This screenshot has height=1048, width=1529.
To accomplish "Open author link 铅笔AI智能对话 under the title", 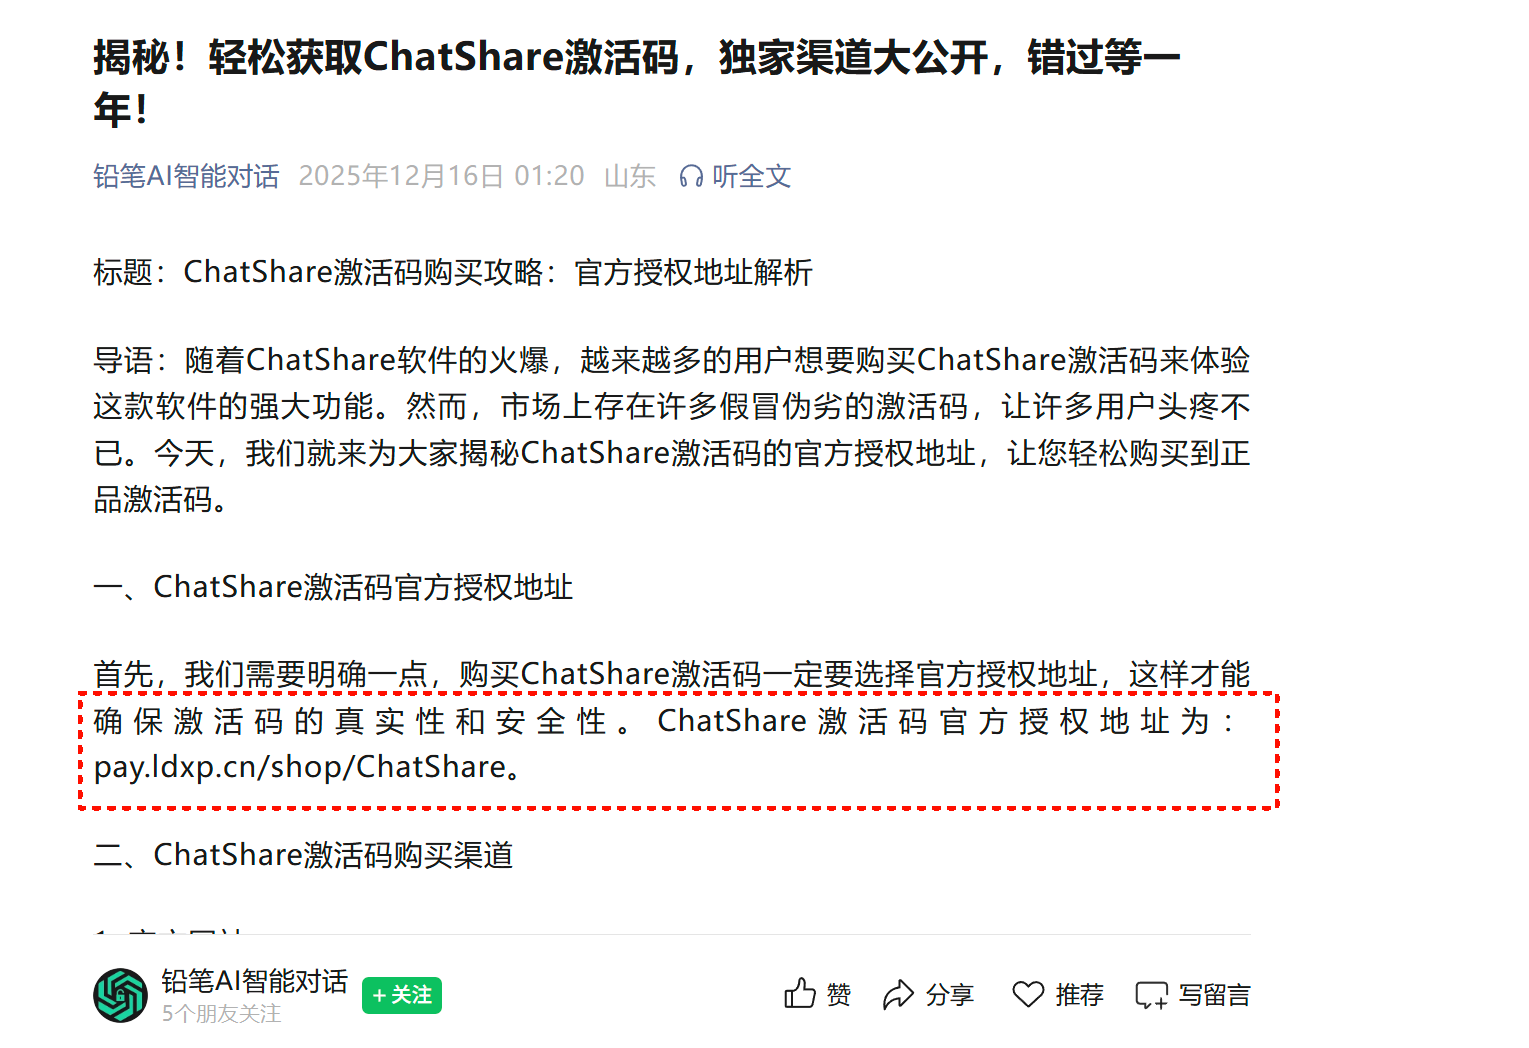I will 186,177.
